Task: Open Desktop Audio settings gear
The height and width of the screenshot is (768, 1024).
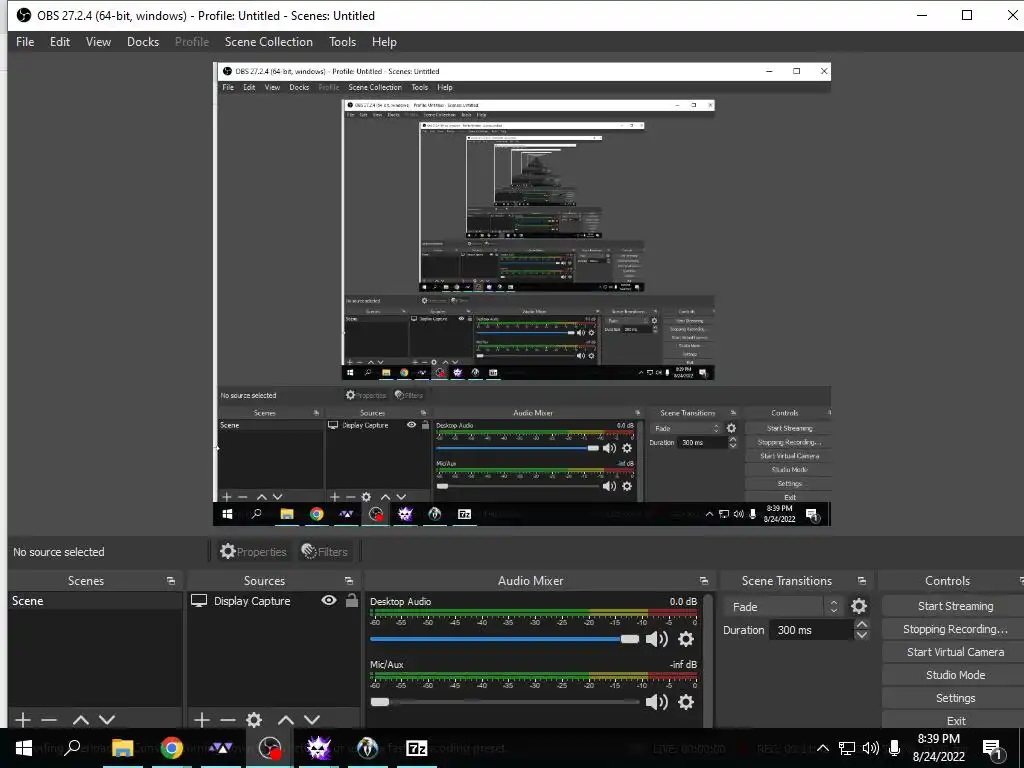Action: pyautogui.click(x=686, y=639)
